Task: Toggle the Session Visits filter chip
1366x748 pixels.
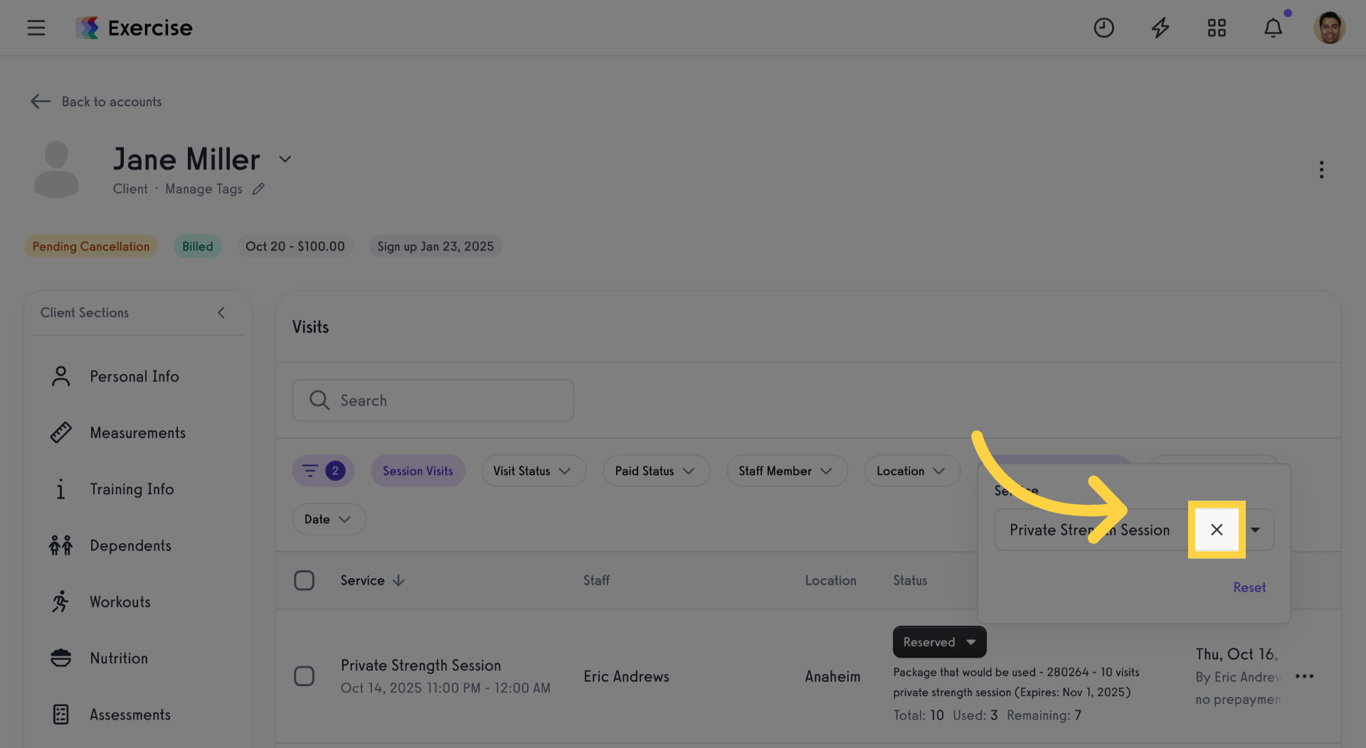Action: pos(417,471)
